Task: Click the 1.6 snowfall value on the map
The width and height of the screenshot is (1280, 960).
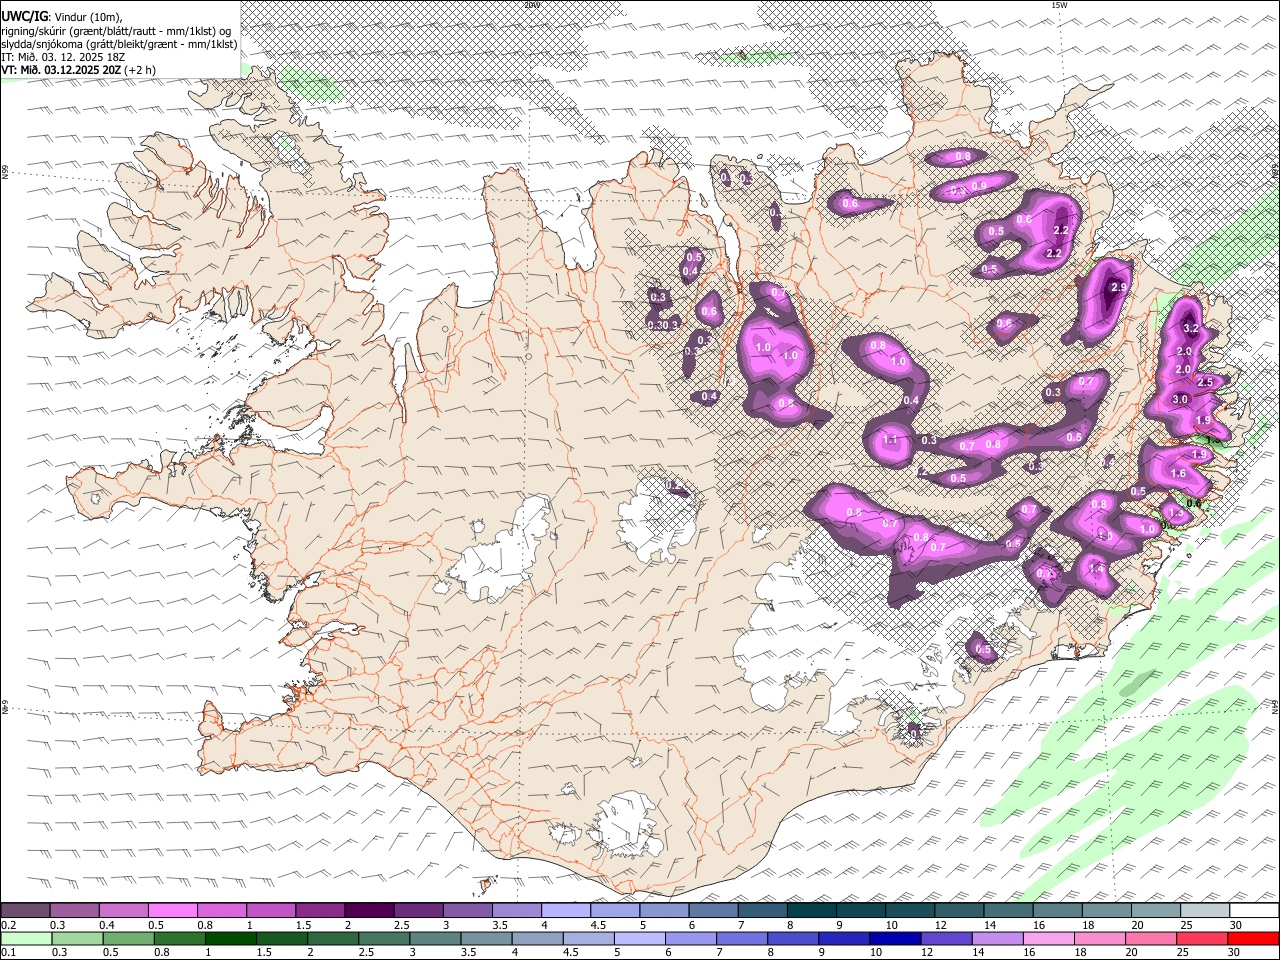Action: [1178, 474]
